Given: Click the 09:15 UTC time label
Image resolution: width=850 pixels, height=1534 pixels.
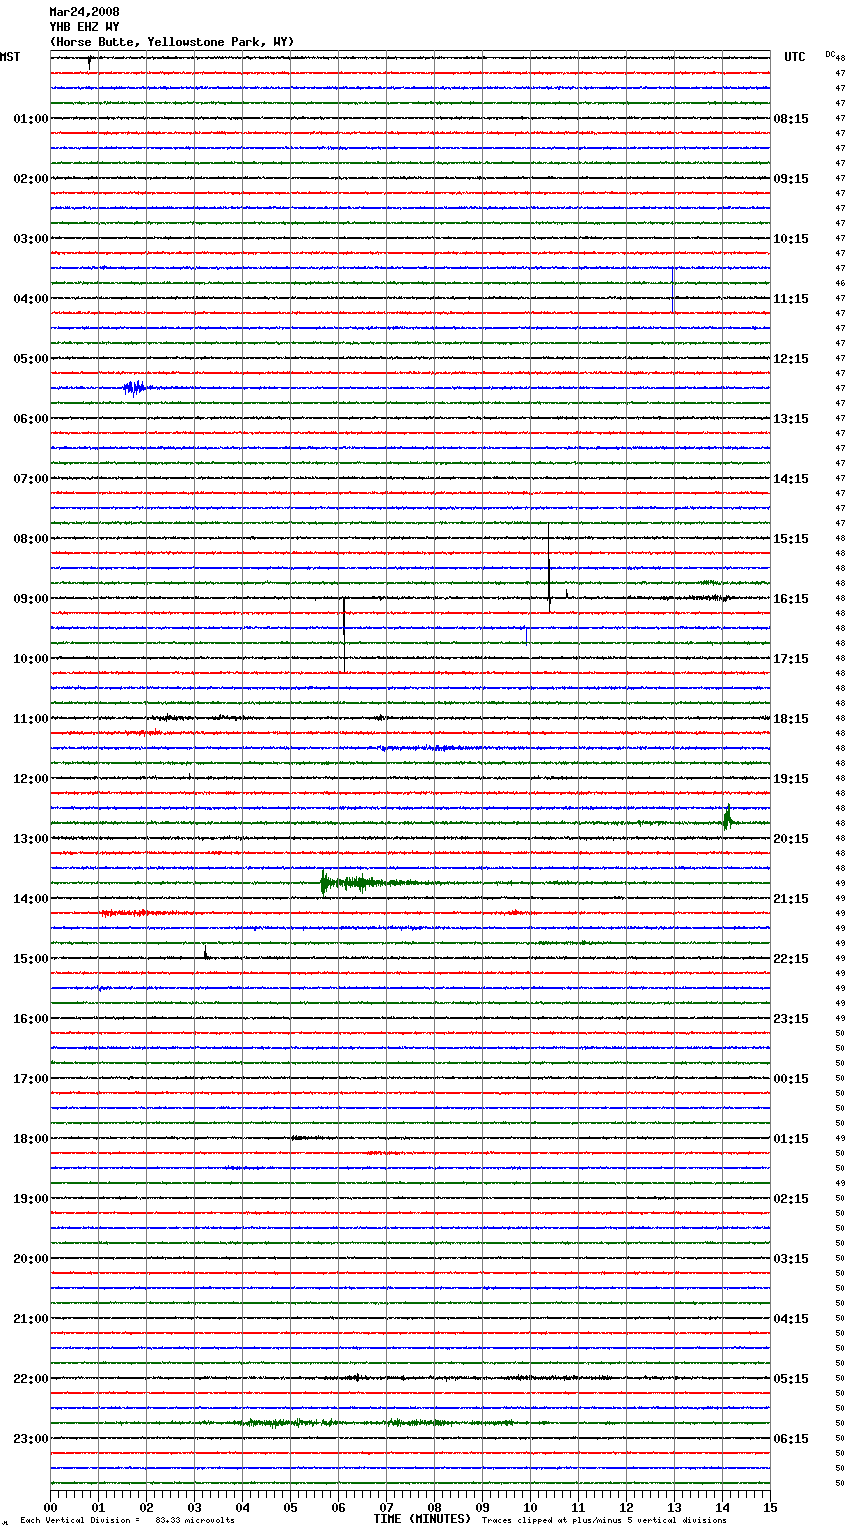Looking at the screenshot, I should point(791,179).
